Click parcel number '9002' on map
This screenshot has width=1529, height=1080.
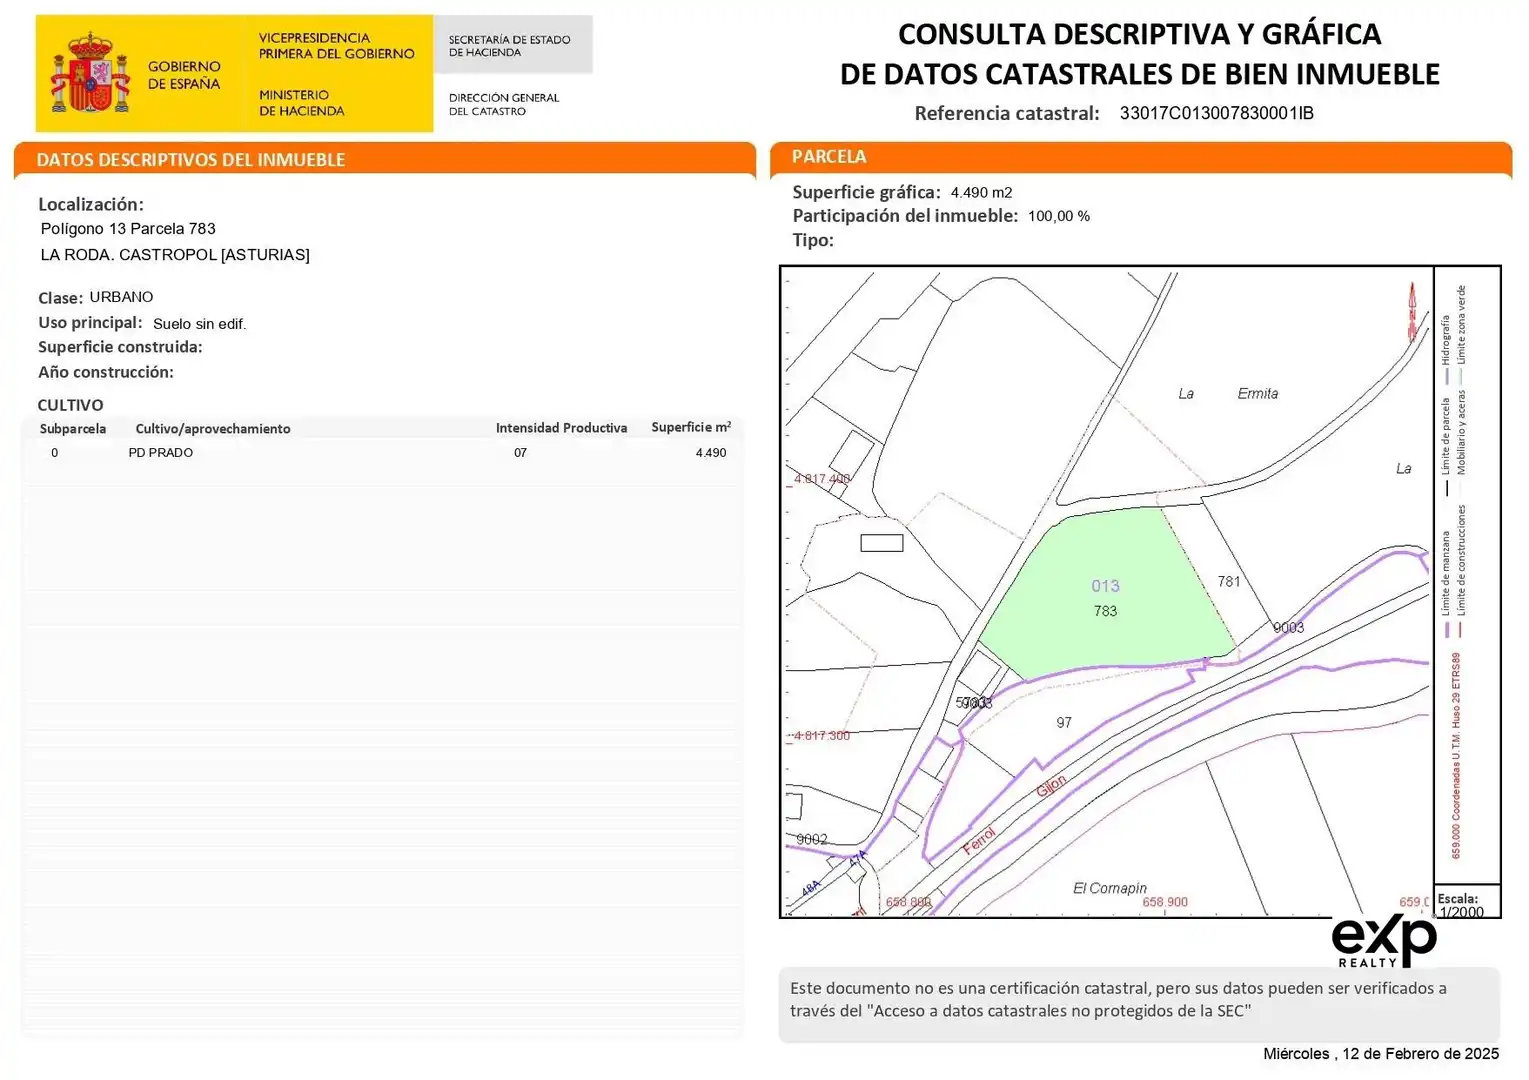(812, 839)
